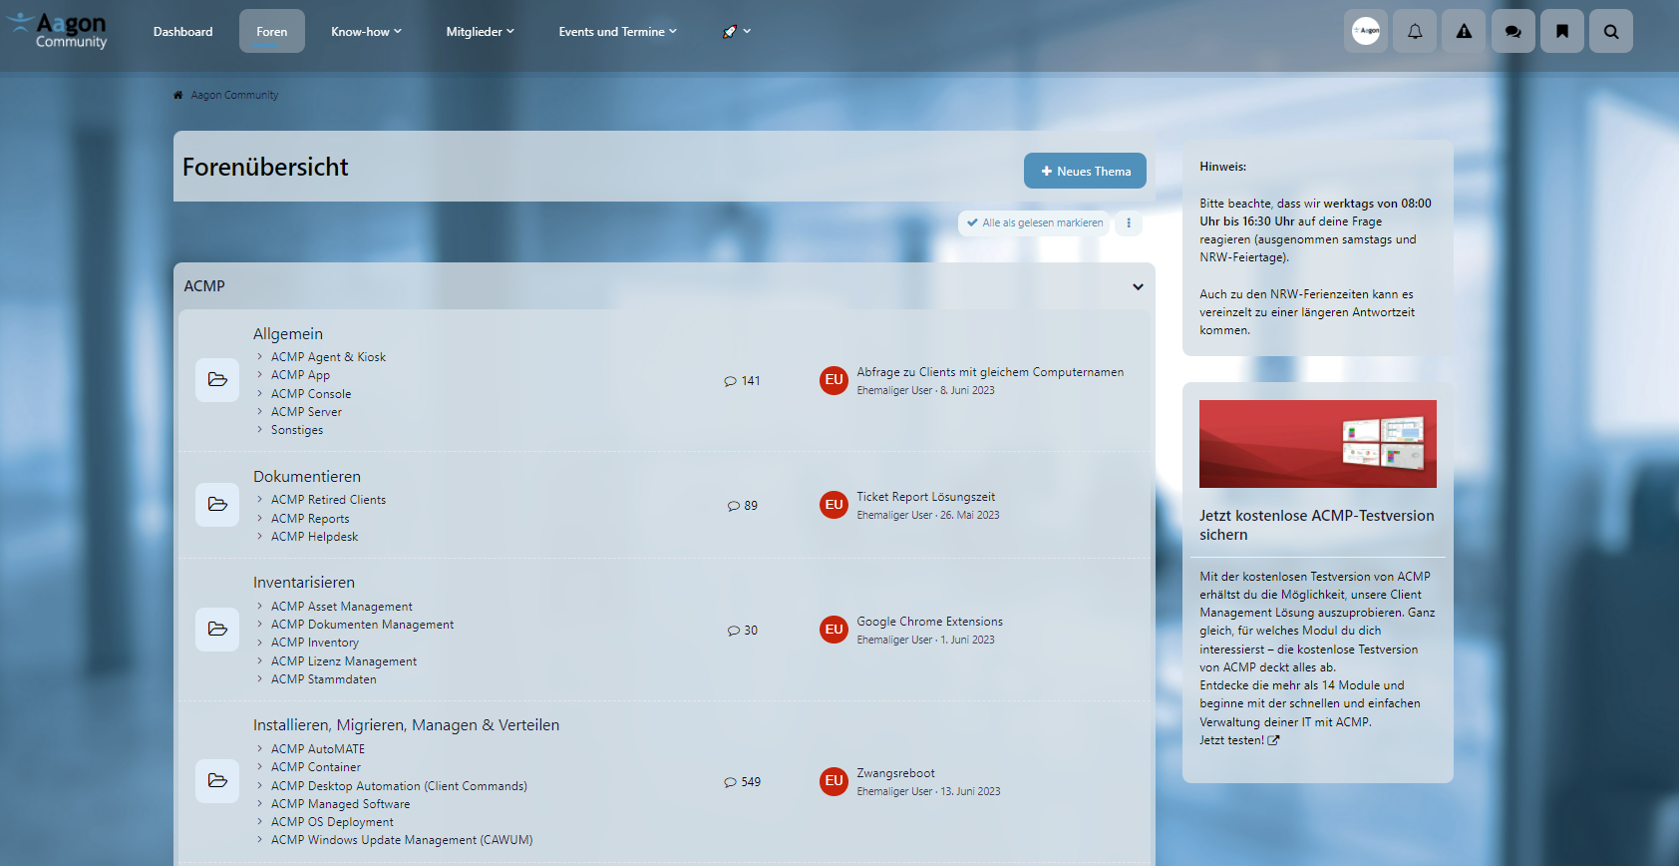Click the Inventarisieren forum folder icon
This screenshot has width=1679, height=866.
(x=217, y=629)
